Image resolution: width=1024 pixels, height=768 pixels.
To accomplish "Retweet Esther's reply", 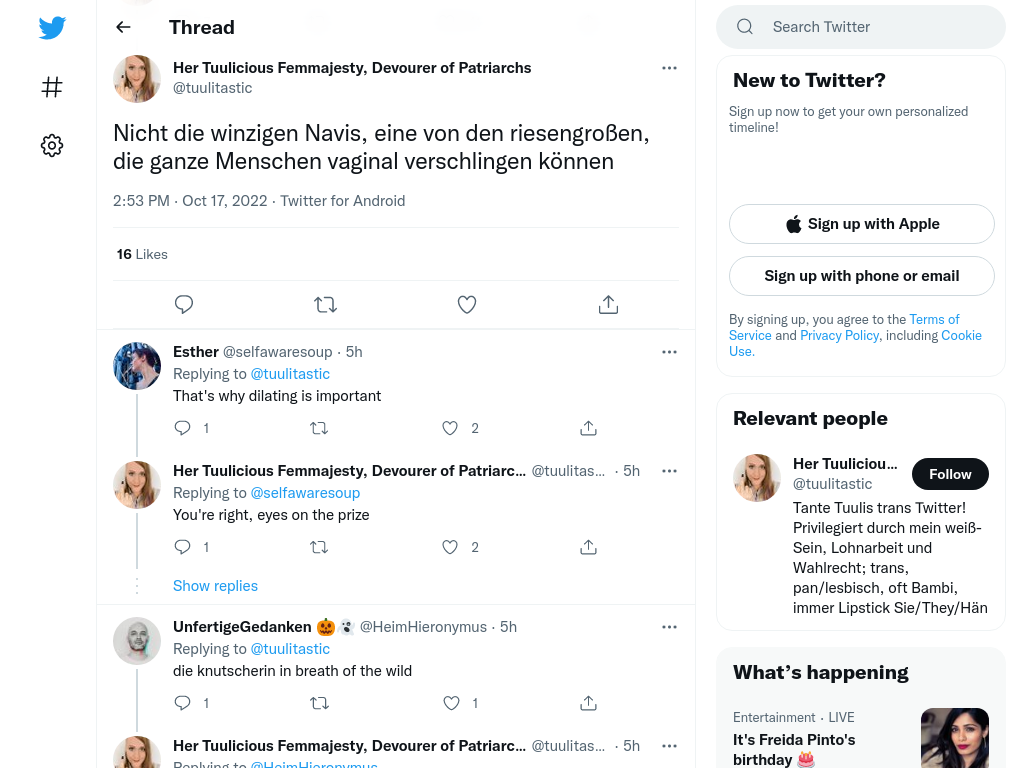I will (x=319, y=428).
